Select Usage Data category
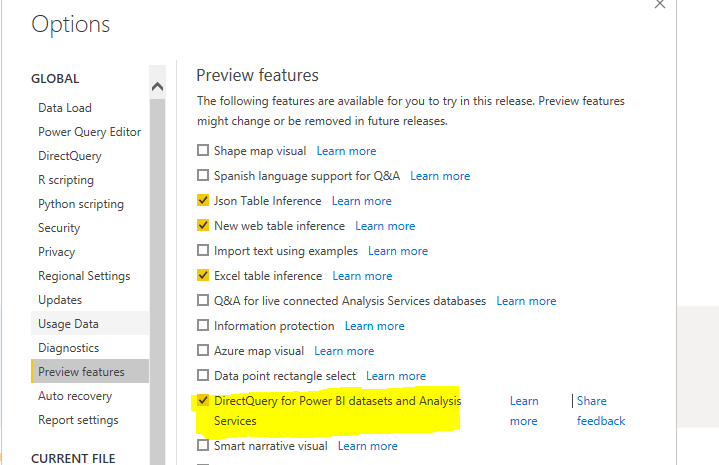This screenshot has width=719, height=465. [90, 324]
